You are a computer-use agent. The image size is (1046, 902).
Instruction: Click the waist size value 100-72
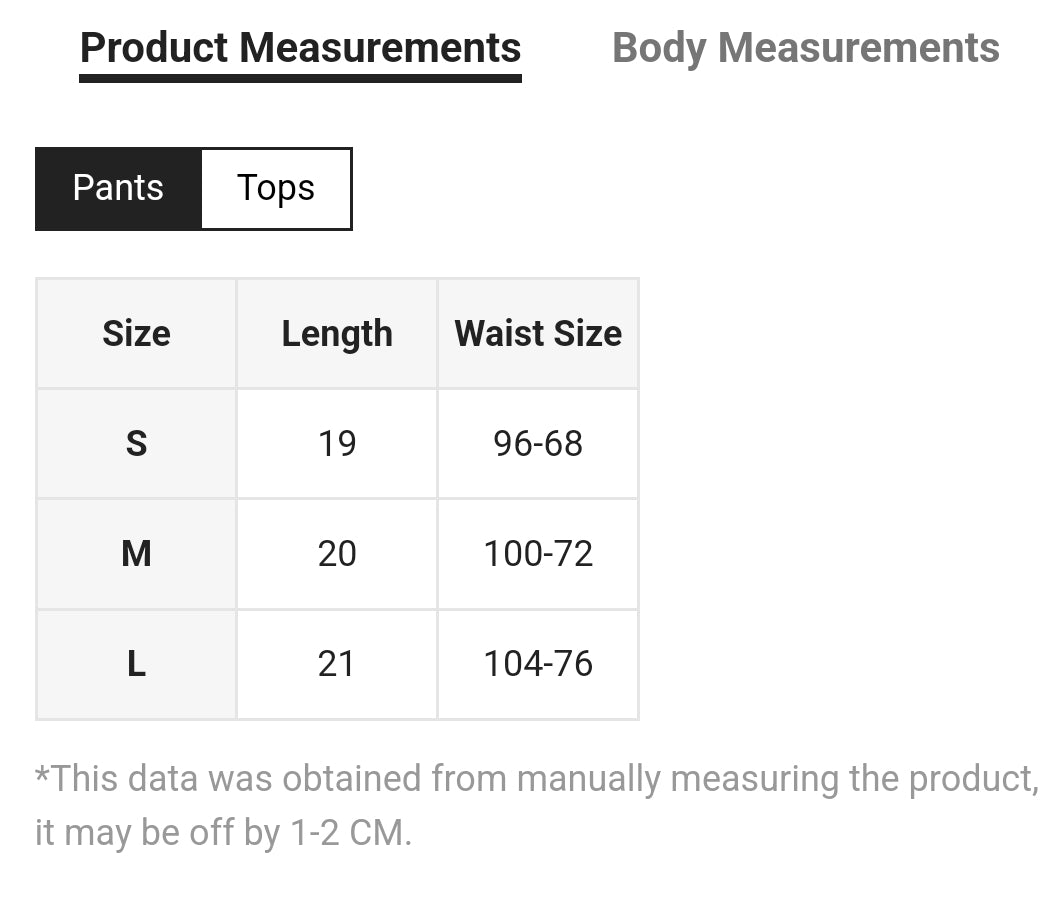point(538,553)
